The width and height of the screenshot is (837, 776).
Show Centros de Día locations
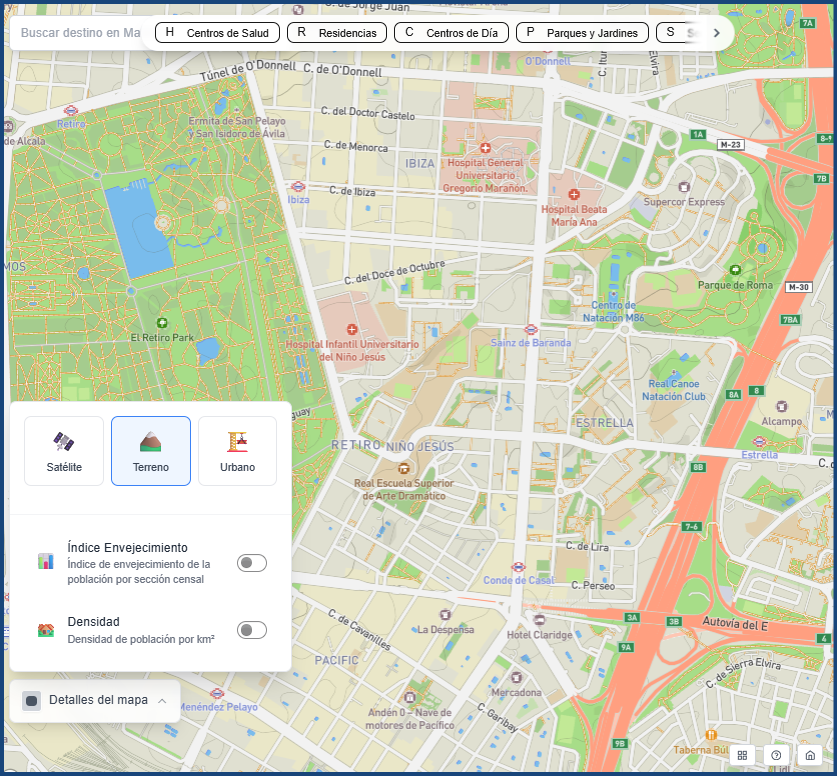[x=451, y=33]
